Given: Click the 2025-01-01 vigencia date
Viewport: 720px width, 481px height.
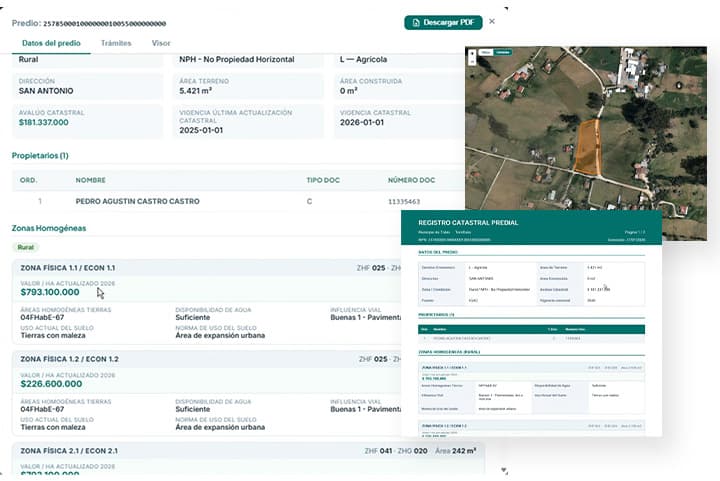Looking at the screenshot, I should coord(201,130).
